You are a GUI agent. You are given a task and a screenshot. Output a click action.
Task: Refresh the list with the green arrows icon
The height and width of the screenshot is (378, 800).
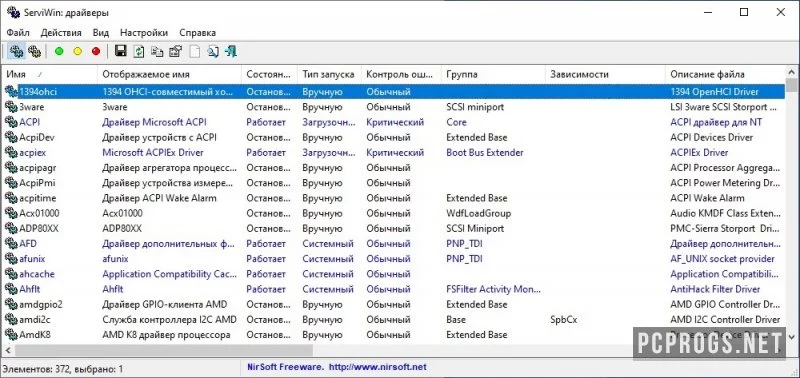pos(139,51)
